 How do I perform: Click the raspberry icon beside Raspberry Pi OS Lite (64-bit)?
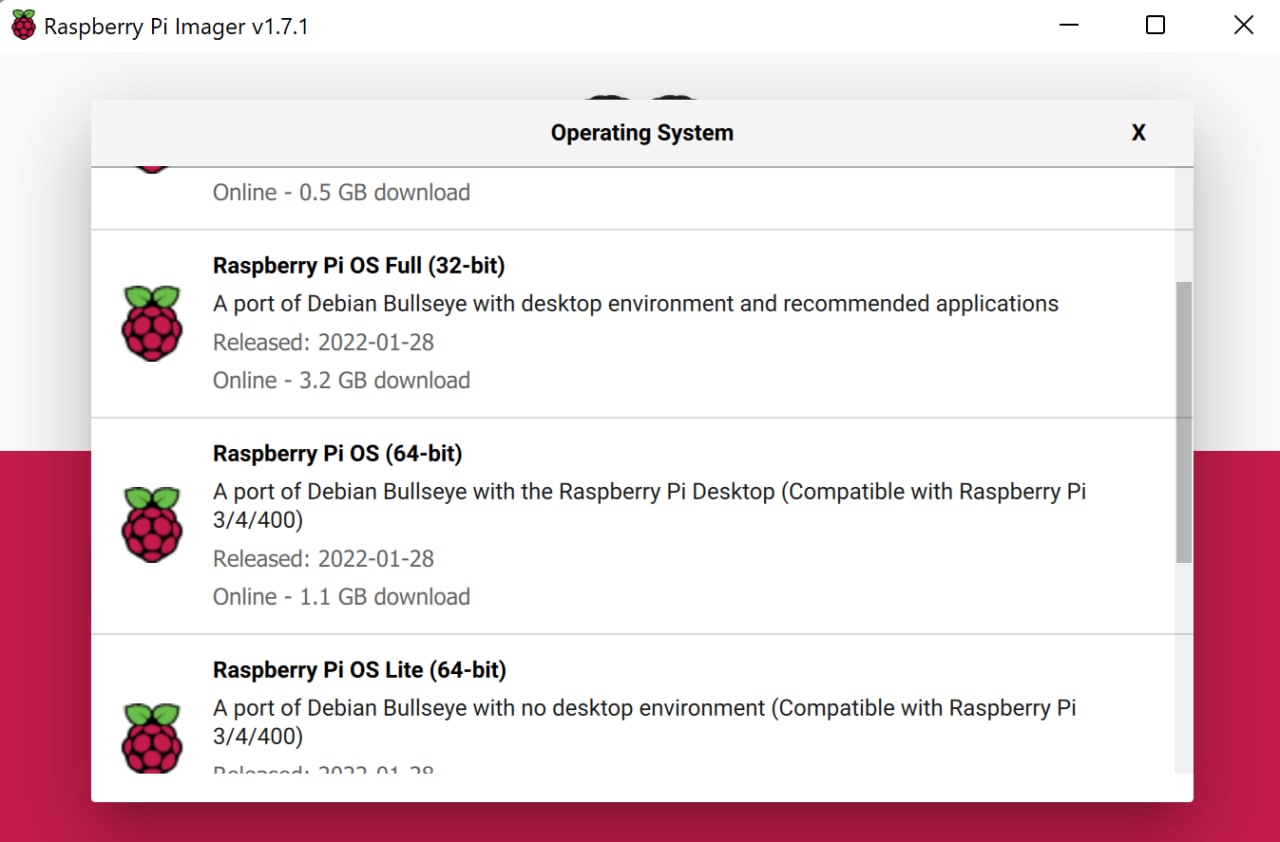coord(152,740)
